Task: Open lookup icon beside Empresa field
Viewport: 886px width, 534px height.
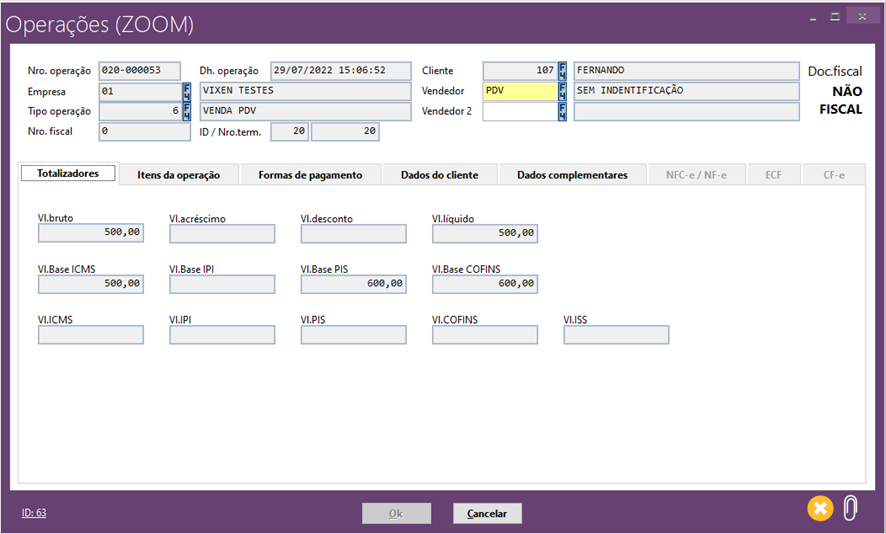Action: [187, 91]
